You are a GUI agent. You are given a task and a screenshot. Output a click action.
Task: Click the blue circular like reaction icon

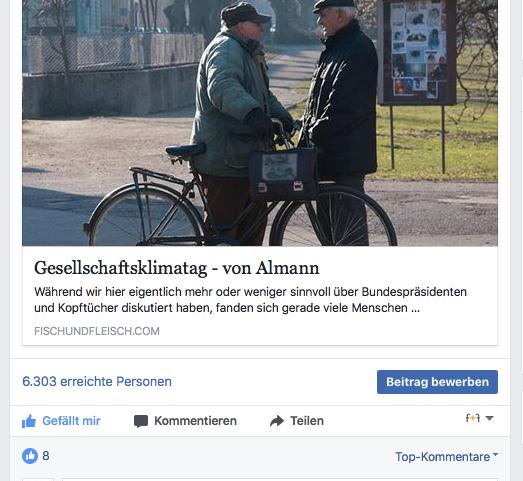(30, 456)
